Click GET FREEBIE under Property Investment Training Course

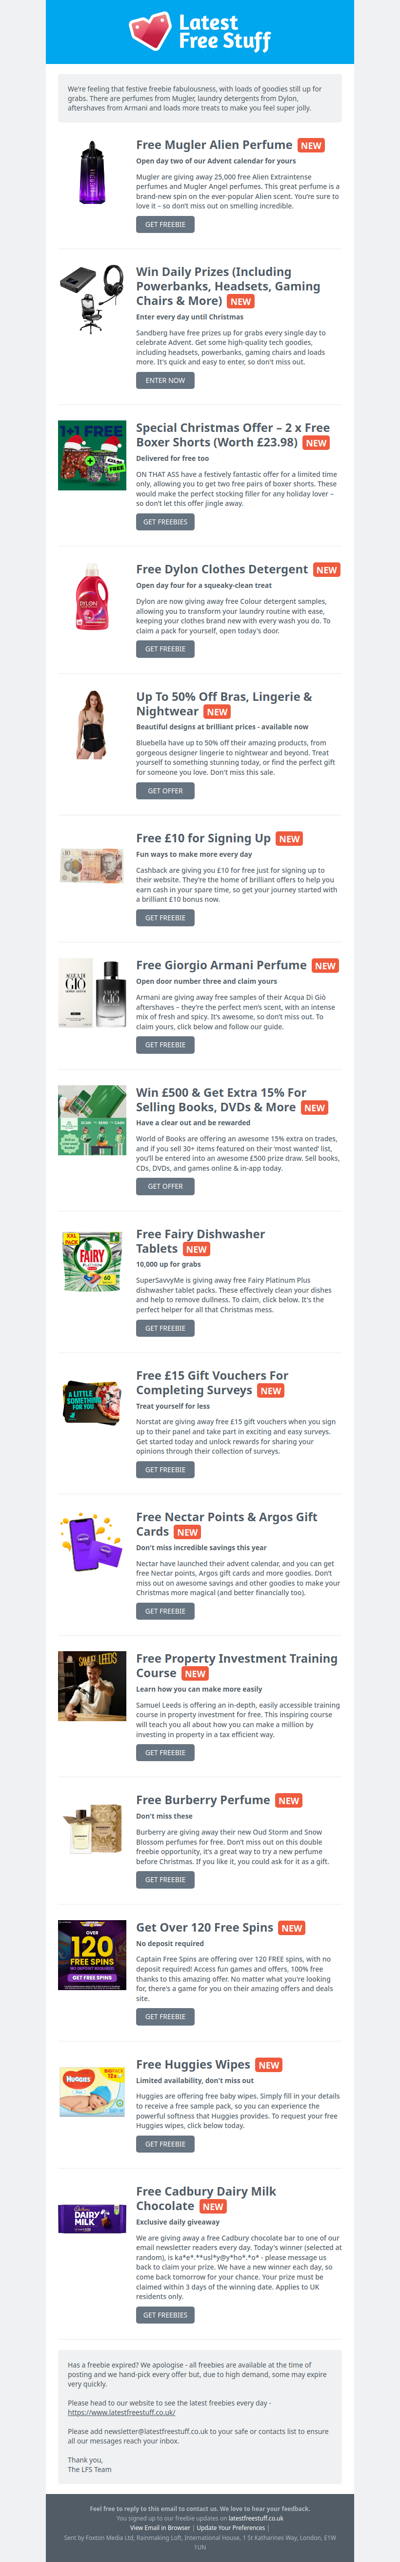[x=165, y=1753]
